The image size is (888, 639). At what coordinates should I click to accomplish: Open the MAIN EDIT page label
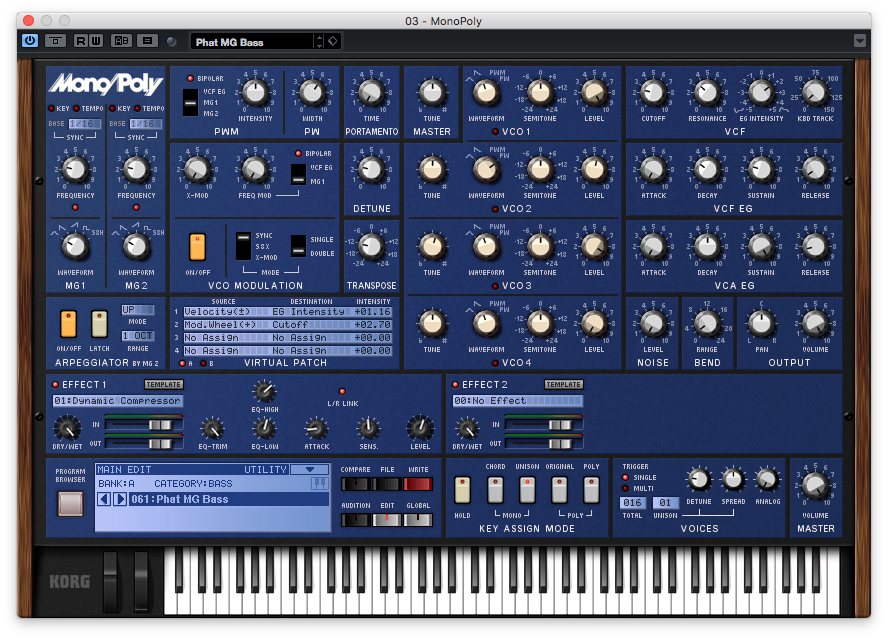pos(124,470)
